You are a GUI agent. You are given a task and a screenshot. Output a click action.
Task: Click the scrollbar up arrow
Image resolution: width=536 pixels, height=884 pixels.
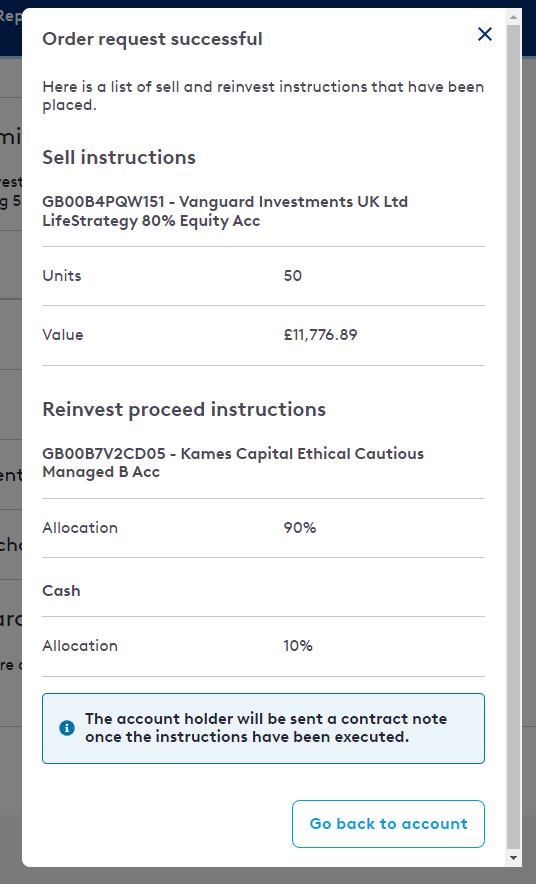click(x=513, y=17)
